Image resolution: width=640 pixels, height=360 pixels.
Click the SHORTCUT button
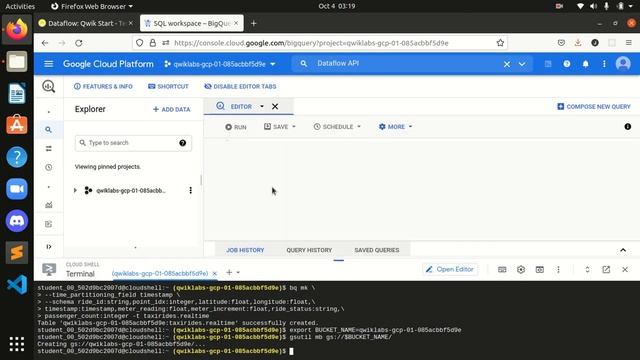(x=168, y=87)
